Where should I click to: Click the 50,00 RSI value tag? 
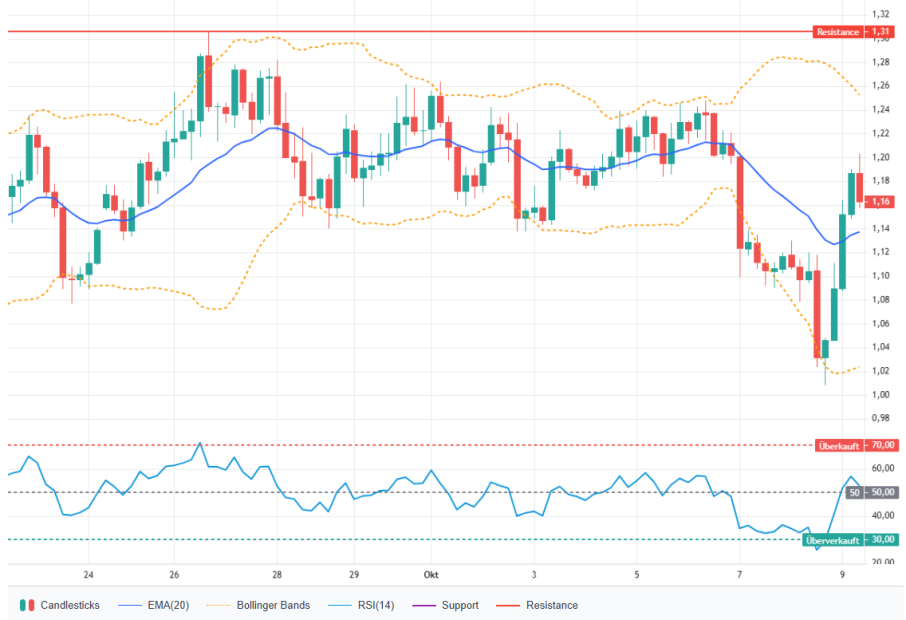(883, 492)
